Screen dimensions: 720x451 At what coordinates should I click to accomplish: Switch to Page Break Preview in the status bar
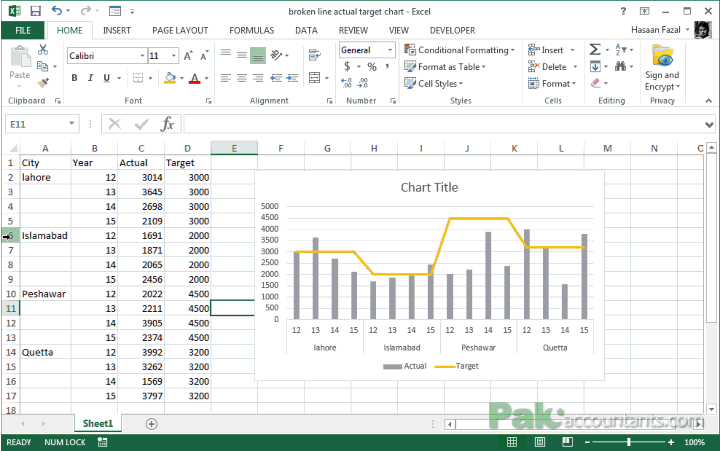click(568, 442)
